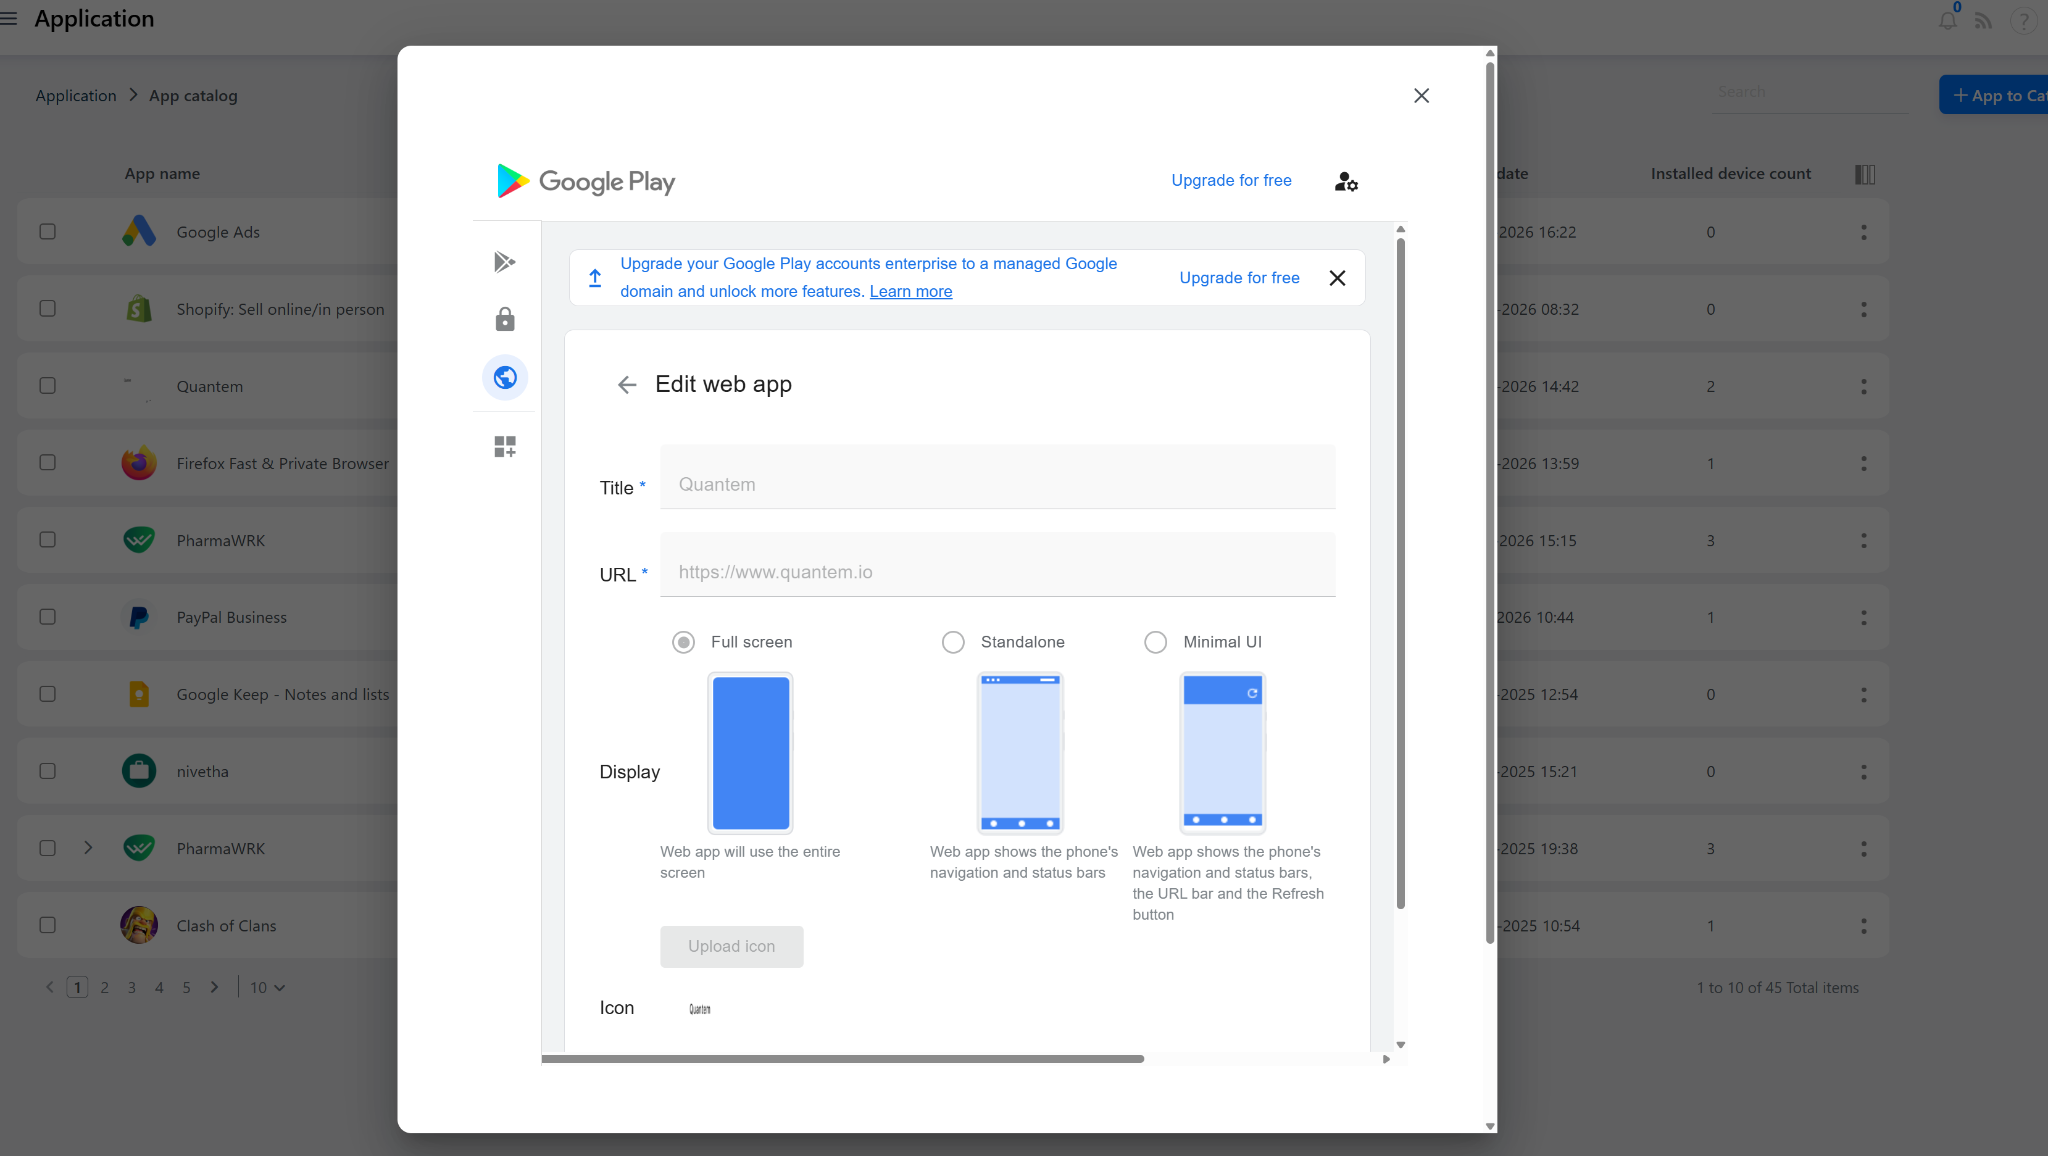2048x1156 pixels.
Task: Click the horizontal scrollbar in Google Play frame
Action: 842,1059
